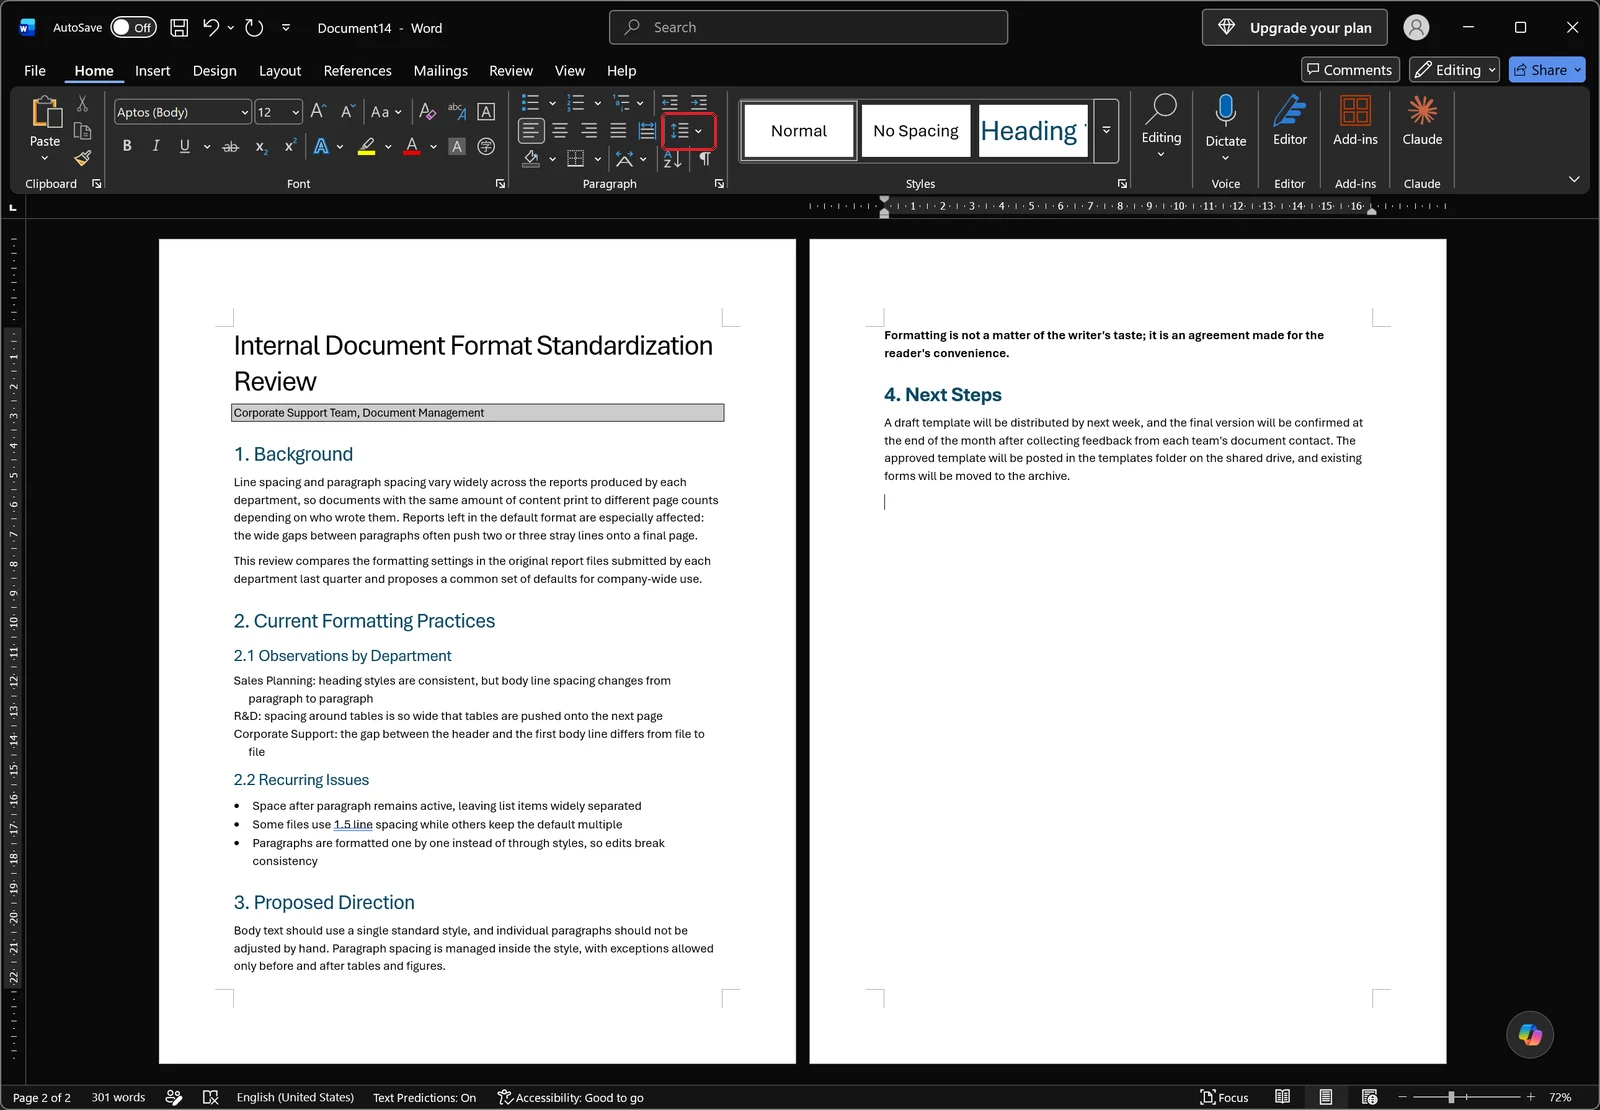Screen dimensions: 1600x1110
Task: Open the font size 12 dropdown
Action: click(296, 112)
